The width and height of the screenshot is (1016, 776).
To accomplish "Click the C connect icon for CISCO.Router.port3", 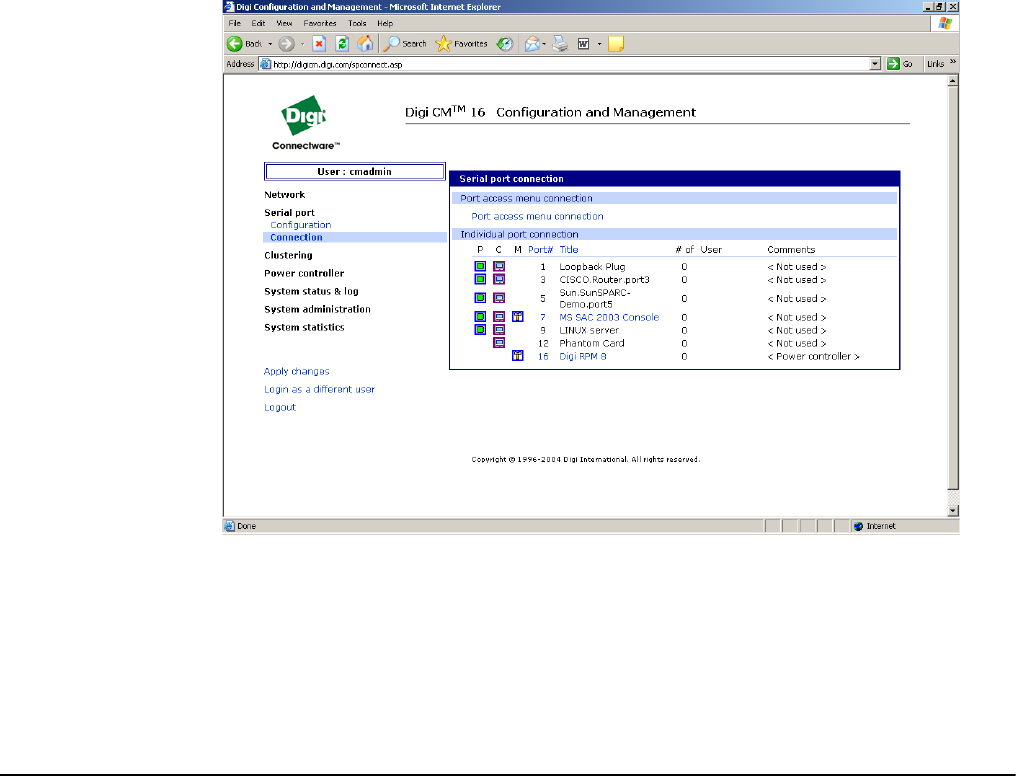I will coord(499,279).
